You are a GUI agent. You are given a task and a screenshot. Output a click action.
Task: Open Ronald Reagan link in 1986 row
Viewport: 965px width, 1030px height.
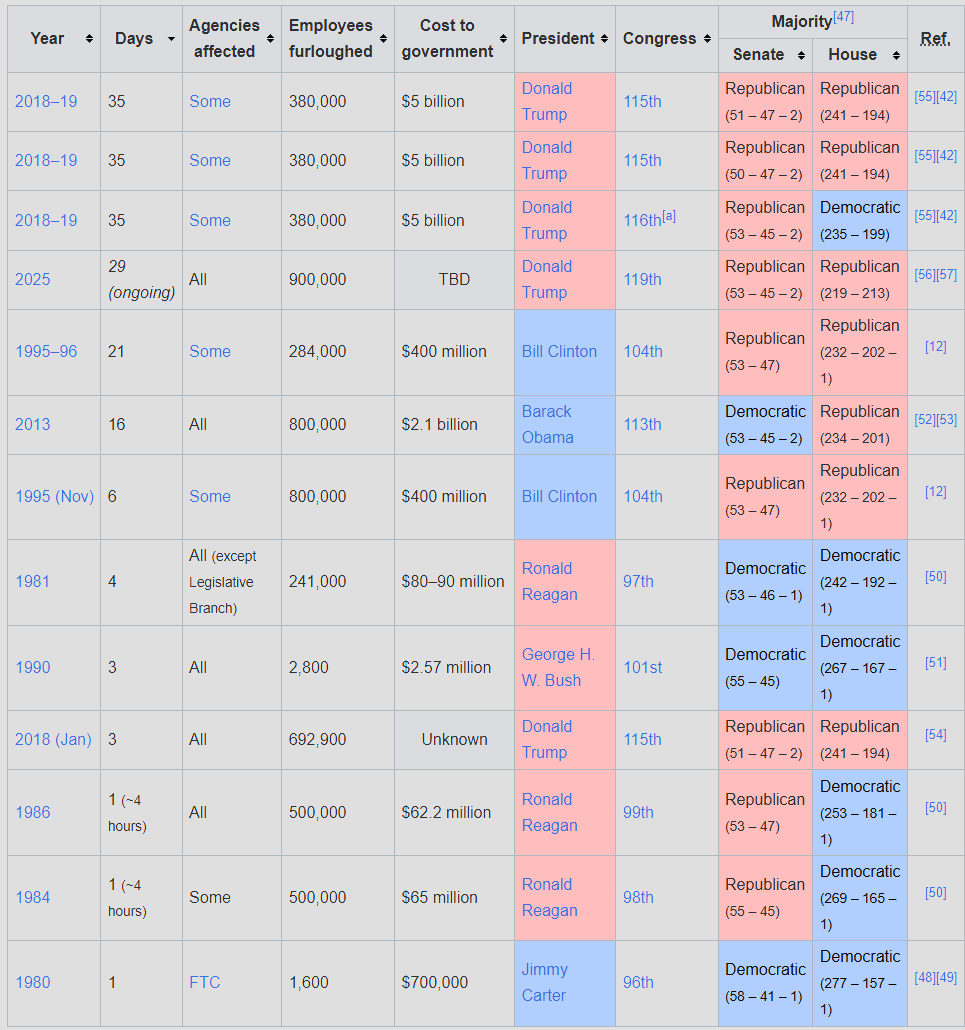tap(549, 813)
